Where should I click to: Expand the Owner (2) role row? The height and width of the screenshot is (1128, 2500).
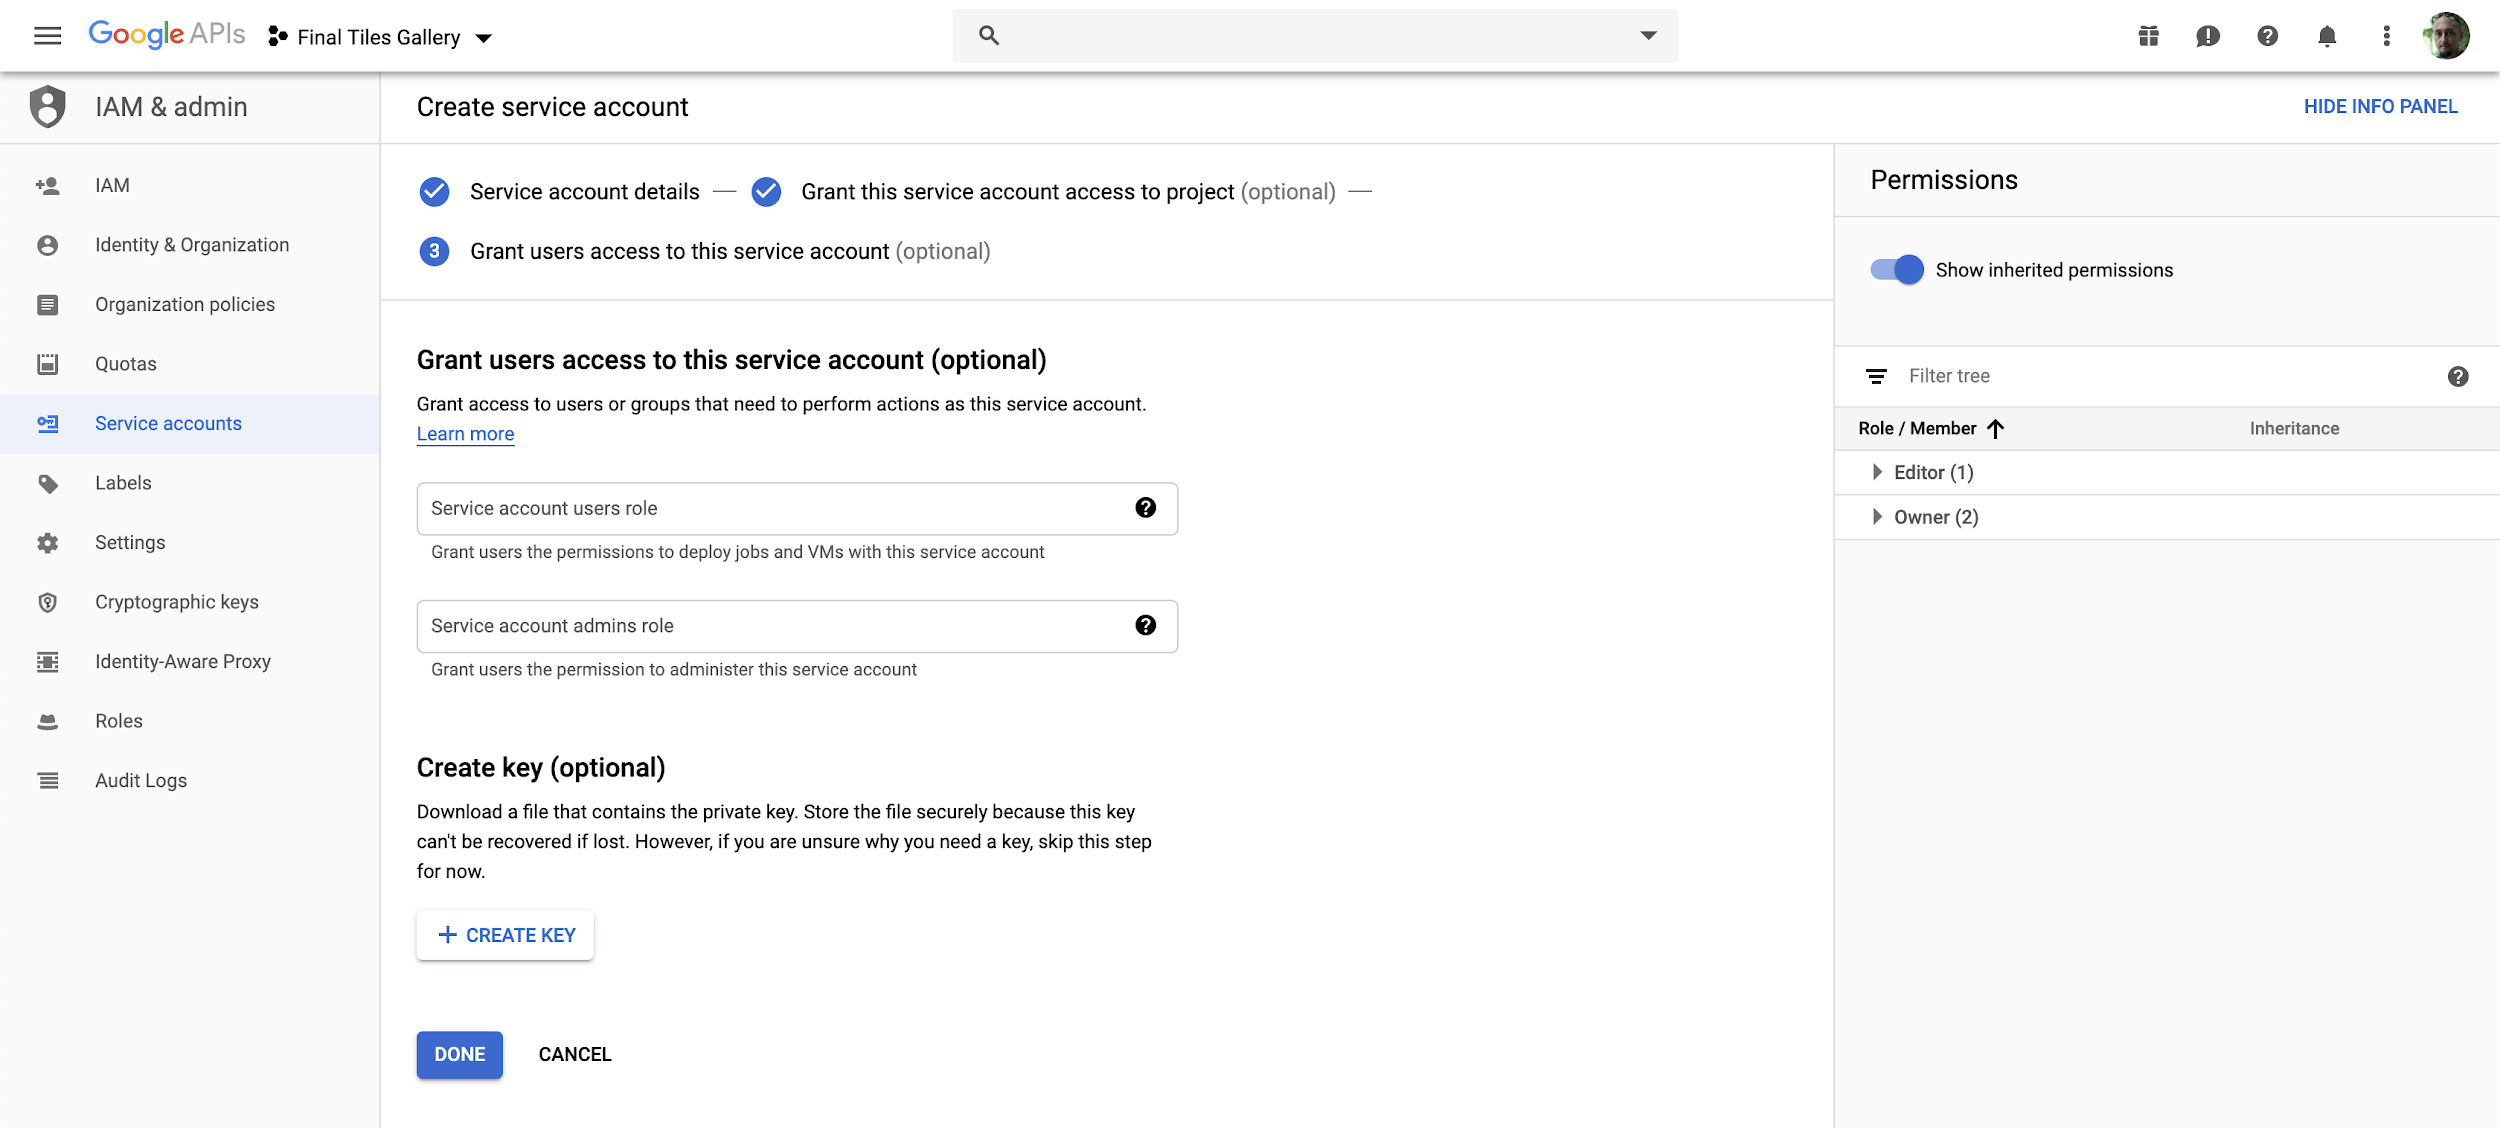pyautogui.click(x=1877, y=517)
